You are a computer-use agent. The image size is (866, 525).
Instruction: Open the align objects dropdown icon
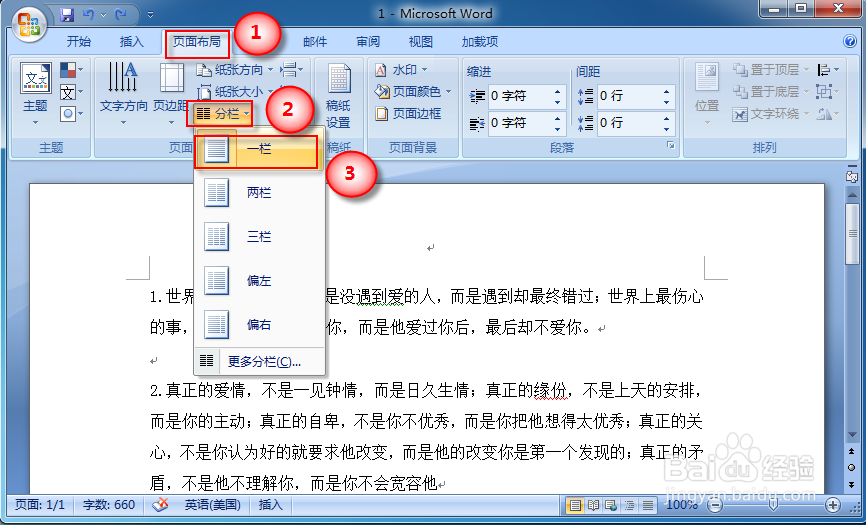coord(828,70)
